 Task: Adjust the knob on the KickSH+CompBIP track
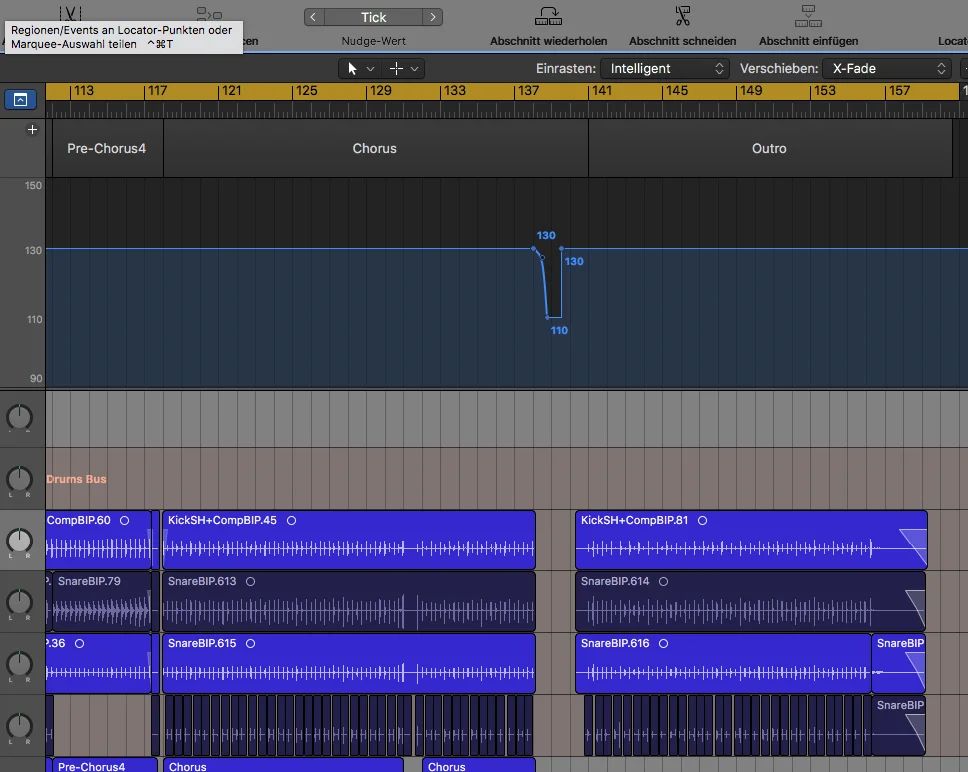click(x=19, y=541)
